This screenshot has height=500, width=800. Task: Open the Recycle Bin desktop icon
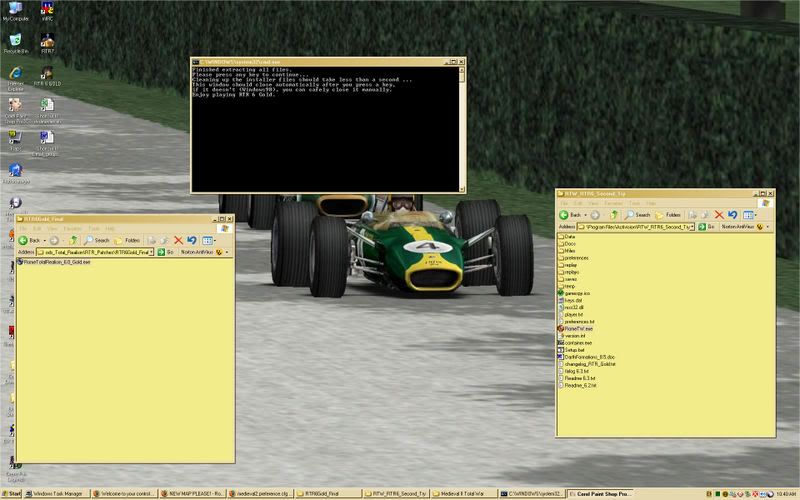[x=15, y=41]
